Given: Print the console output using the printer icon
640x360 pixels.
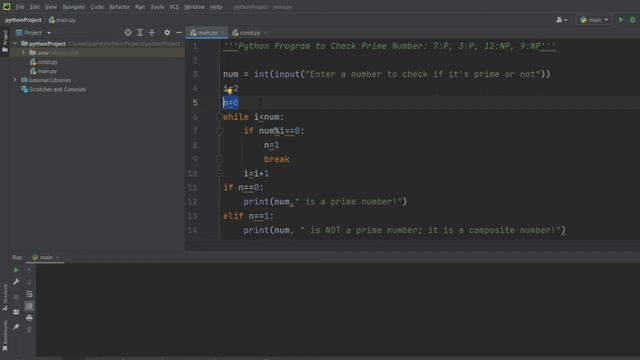Looking at the screenshot, I should click(x=29, y=318).
